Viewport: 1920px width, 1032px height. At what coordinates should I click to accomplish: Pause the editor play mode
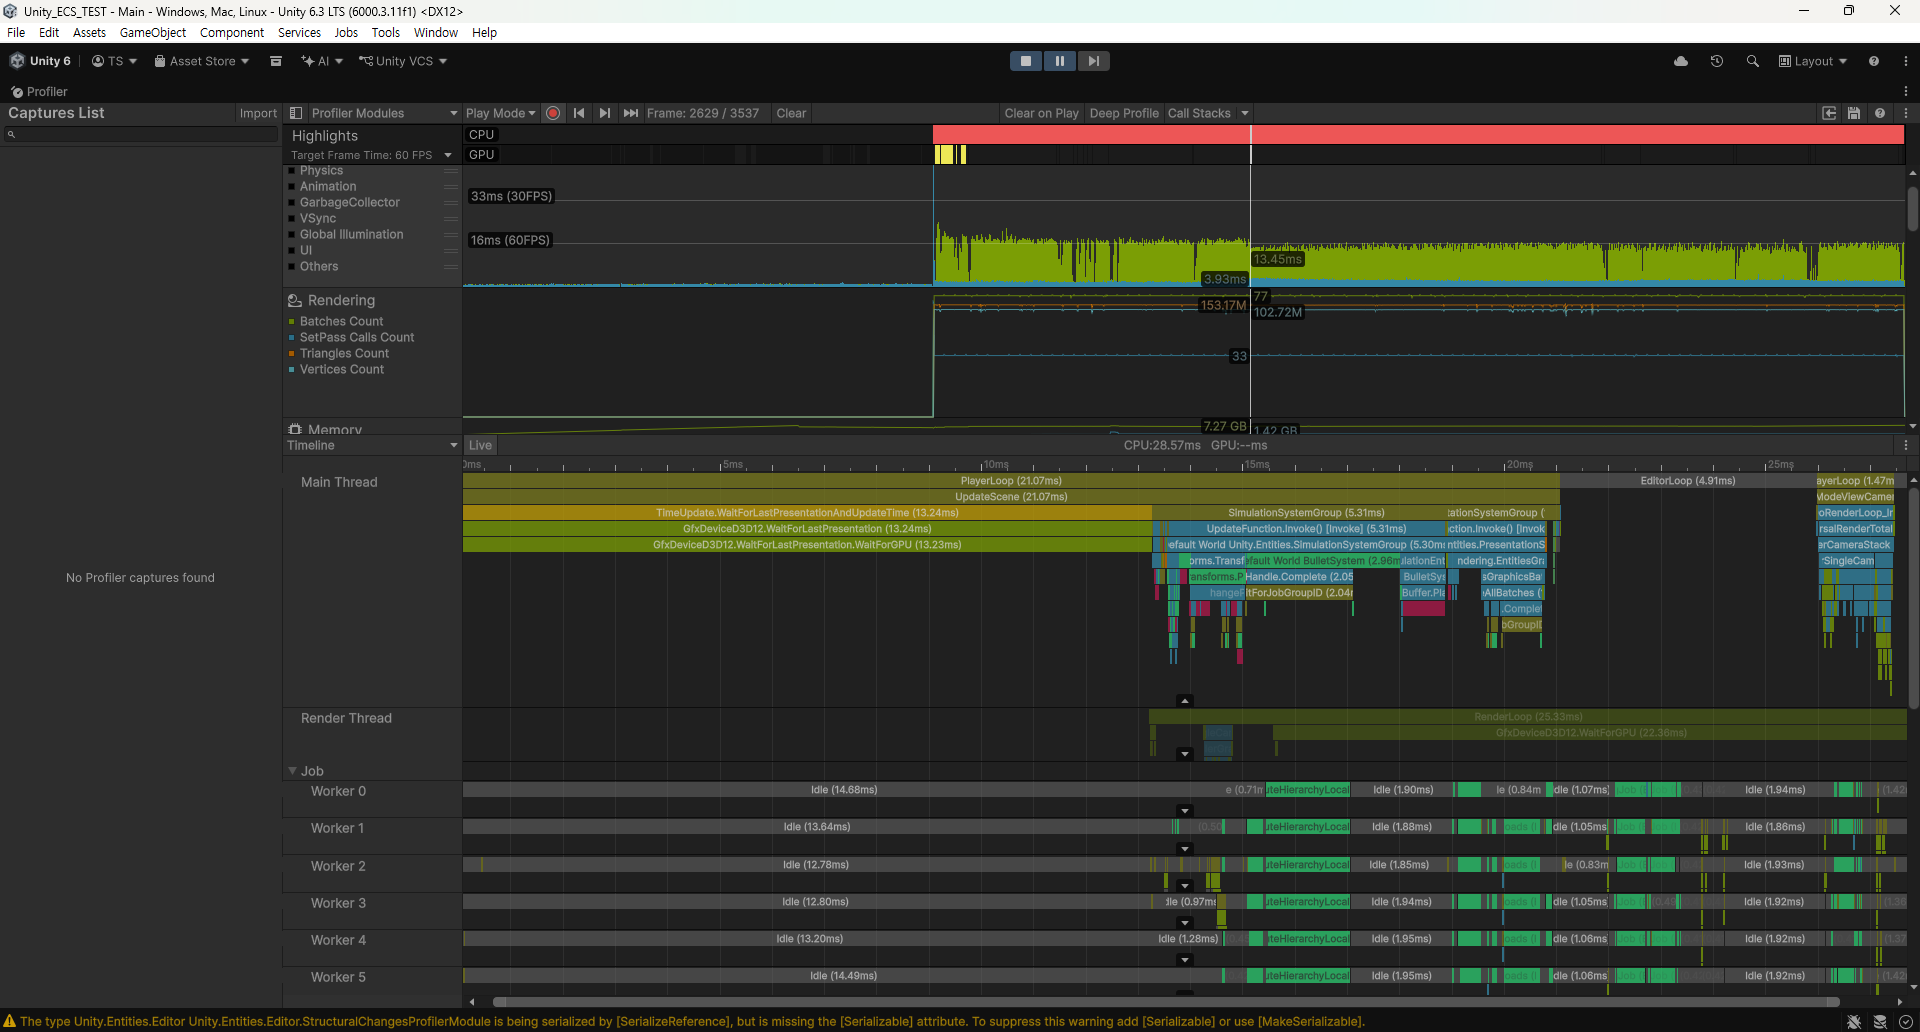pos(1060,61)
